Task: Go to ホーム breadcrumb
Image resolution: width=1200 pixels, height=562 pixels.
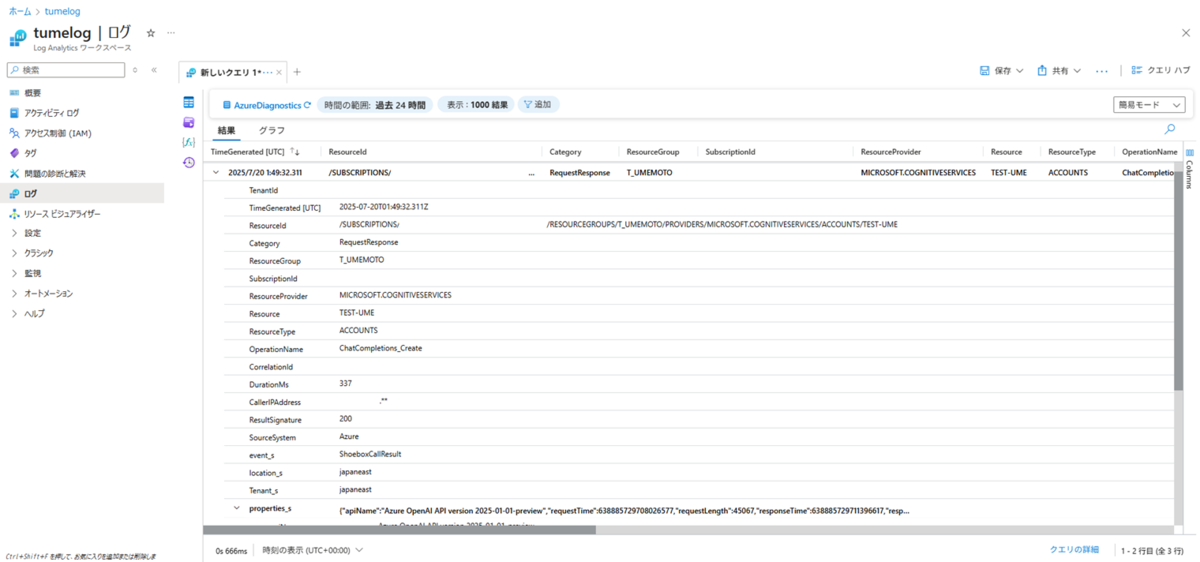Action: pos(19,11)
